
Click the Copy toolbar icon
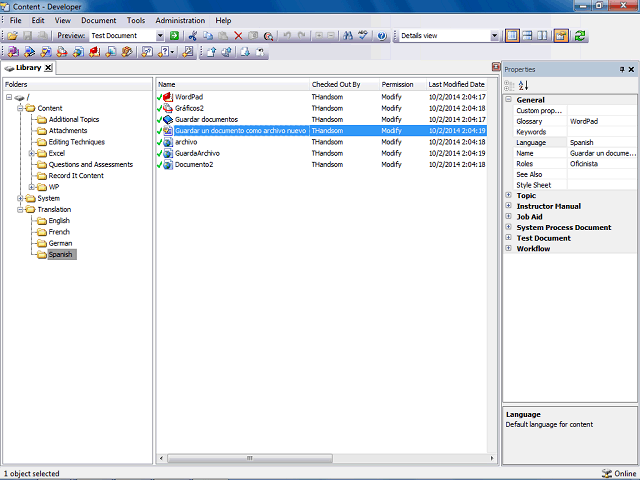(x=208, y=36)
